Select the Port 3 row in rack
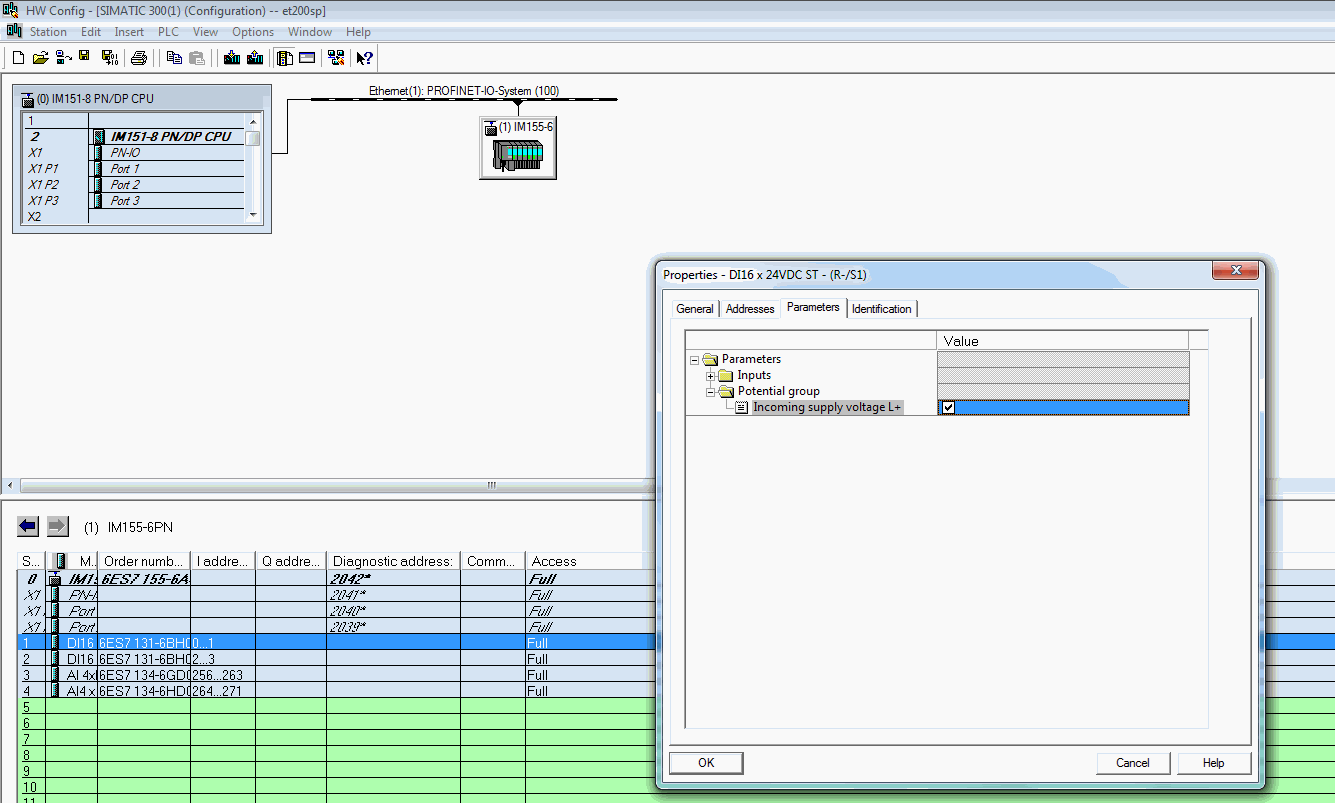 coord(134,201)
